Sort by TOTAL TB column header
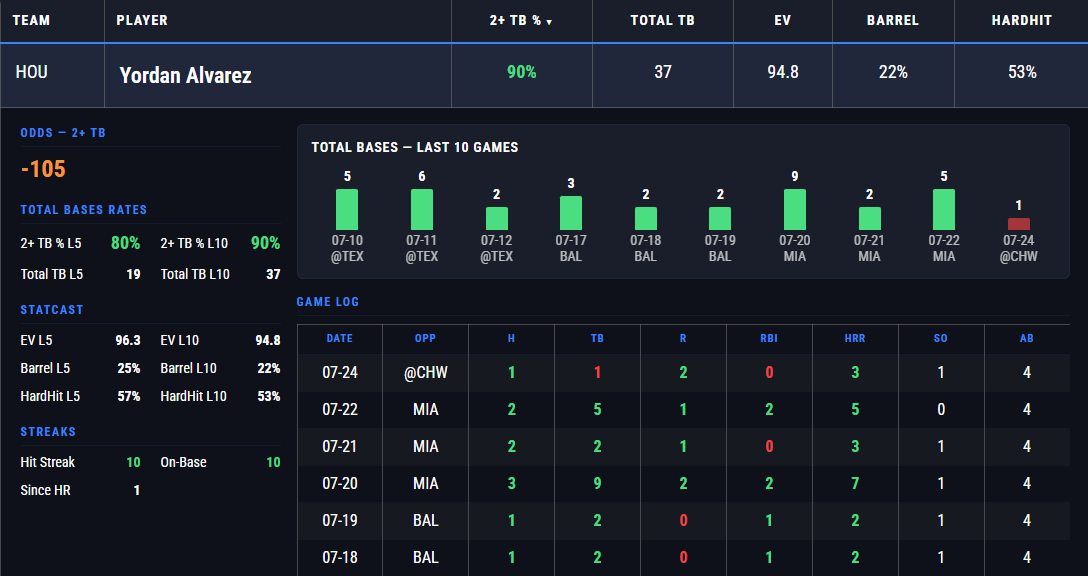 tap(662, 20)
